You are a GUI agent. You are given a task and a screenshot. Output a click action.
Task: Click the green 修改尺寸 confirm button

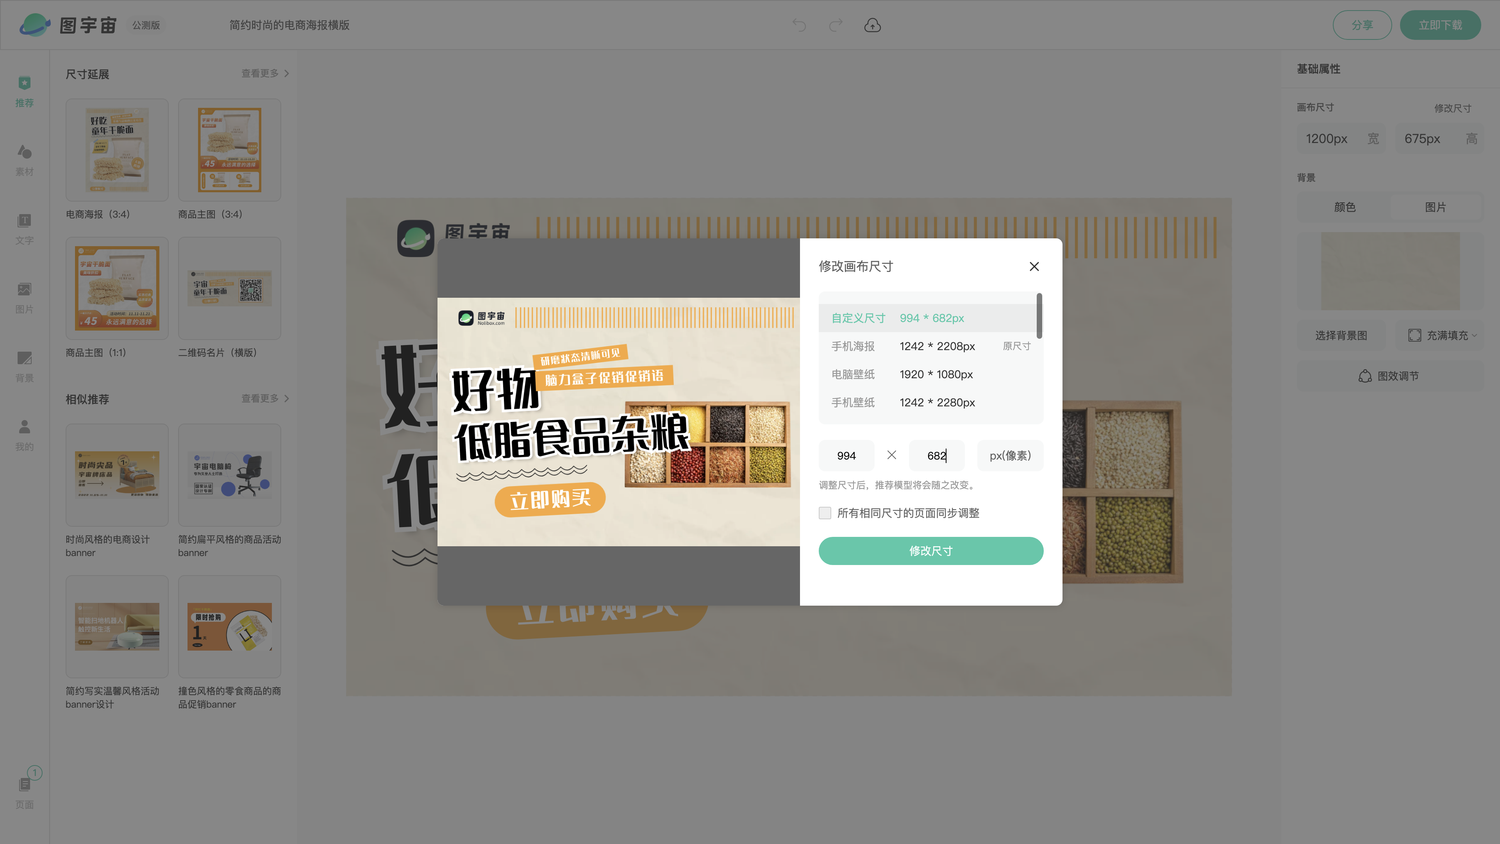(x=931, y=551)
